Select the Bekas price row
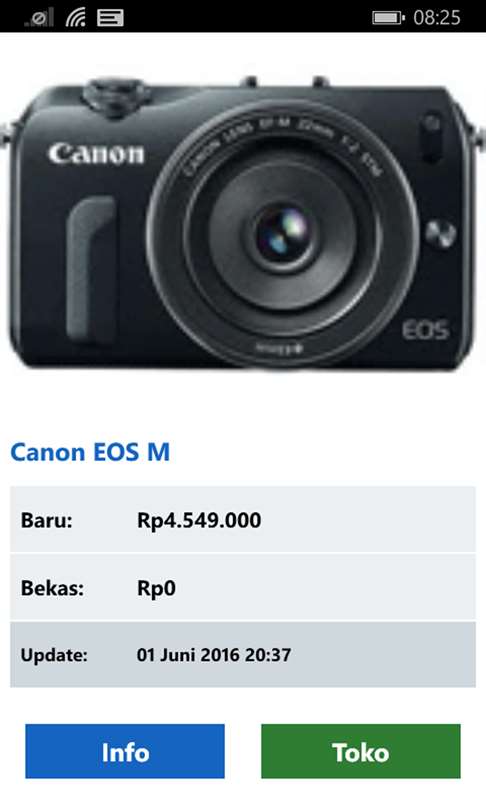The width and height of the screenshot is (486, 810). [x=243, y=587]
